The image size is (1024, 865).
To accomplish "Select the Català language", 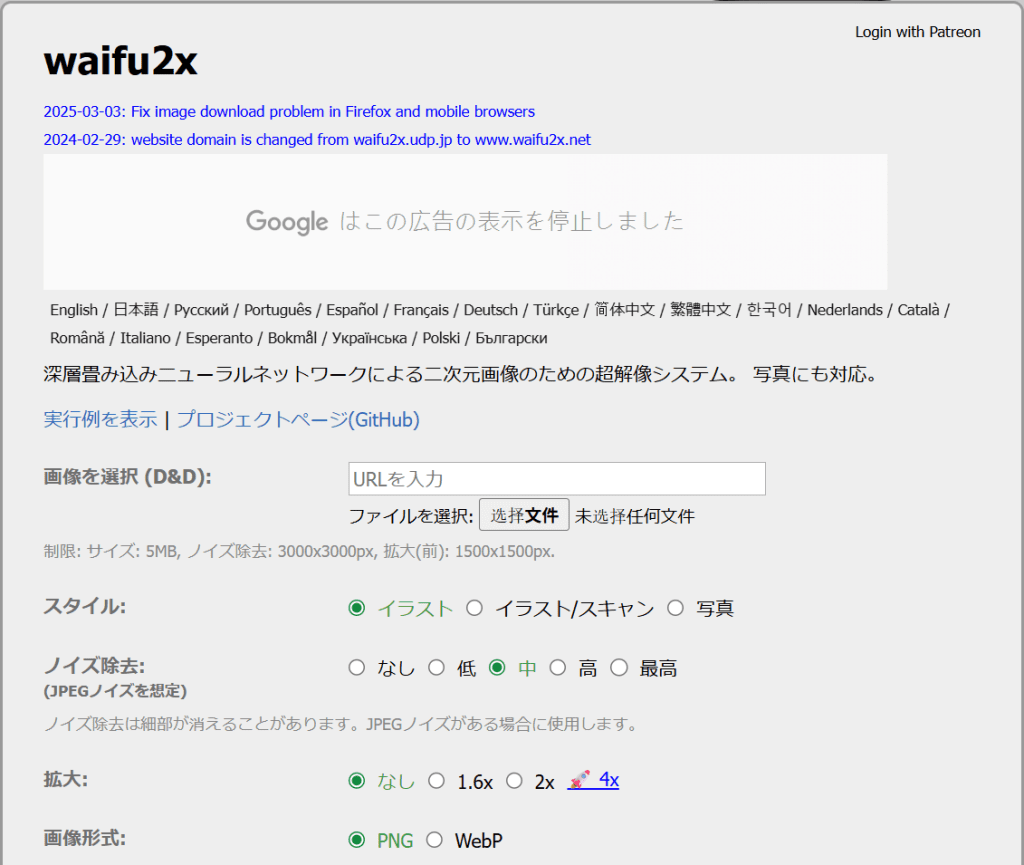I will [918, 310].
